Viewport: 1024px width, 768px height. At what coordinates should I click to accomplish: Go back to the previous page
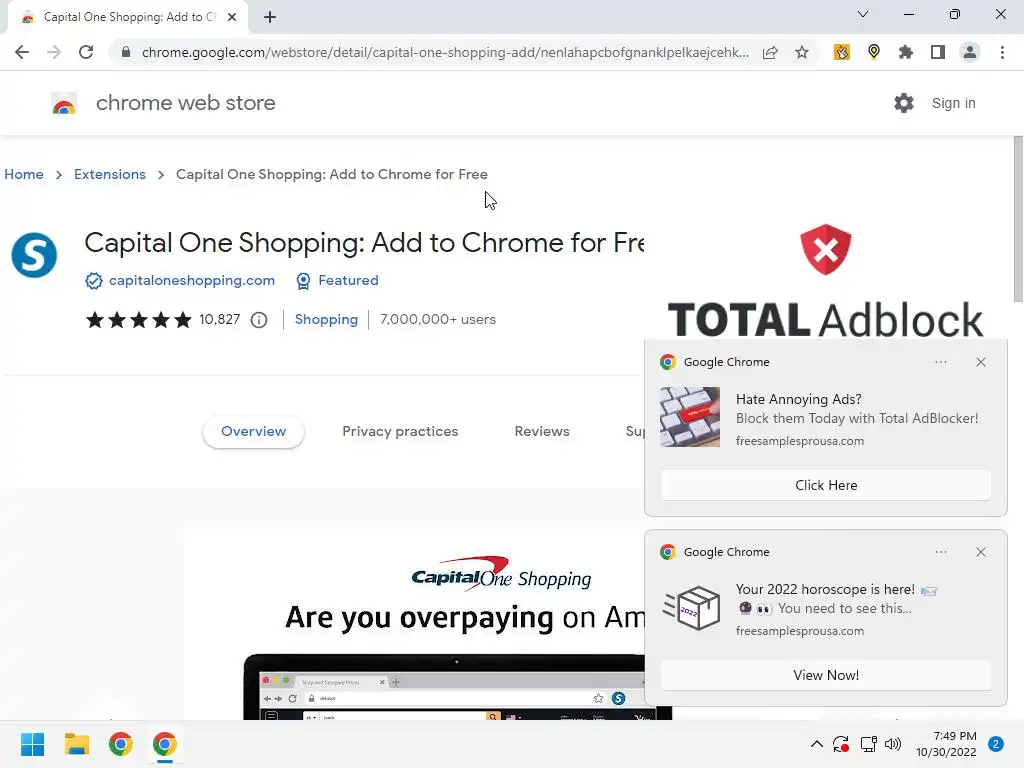pyautogui.click(x=22, y=52)
